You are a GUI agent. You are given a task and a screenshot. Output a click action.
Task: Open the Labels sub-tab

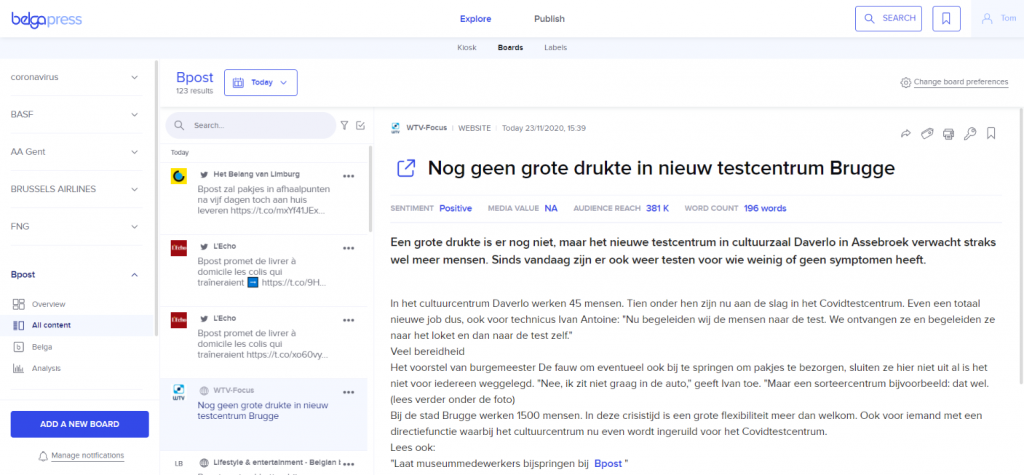[555, 48]
